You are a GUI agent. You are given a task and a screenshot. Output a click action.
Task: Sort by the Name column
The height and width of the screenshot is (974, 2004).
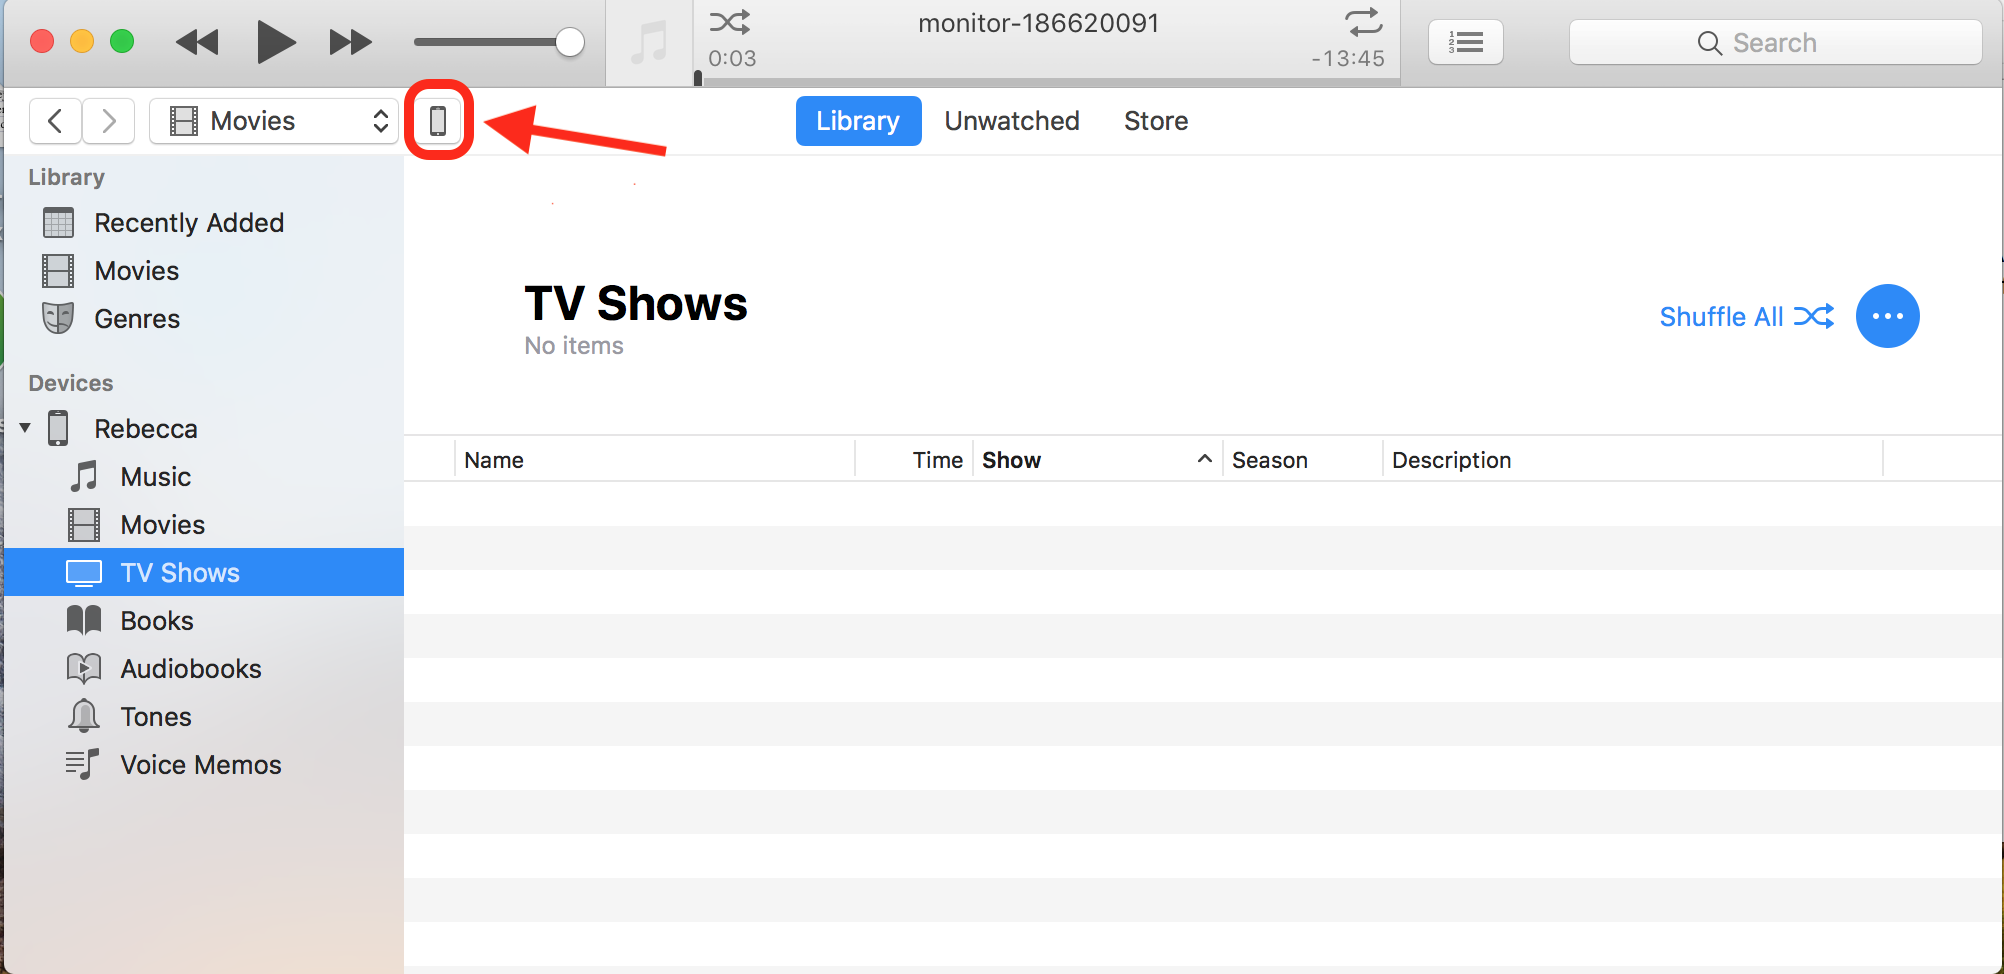coord(655,460)
